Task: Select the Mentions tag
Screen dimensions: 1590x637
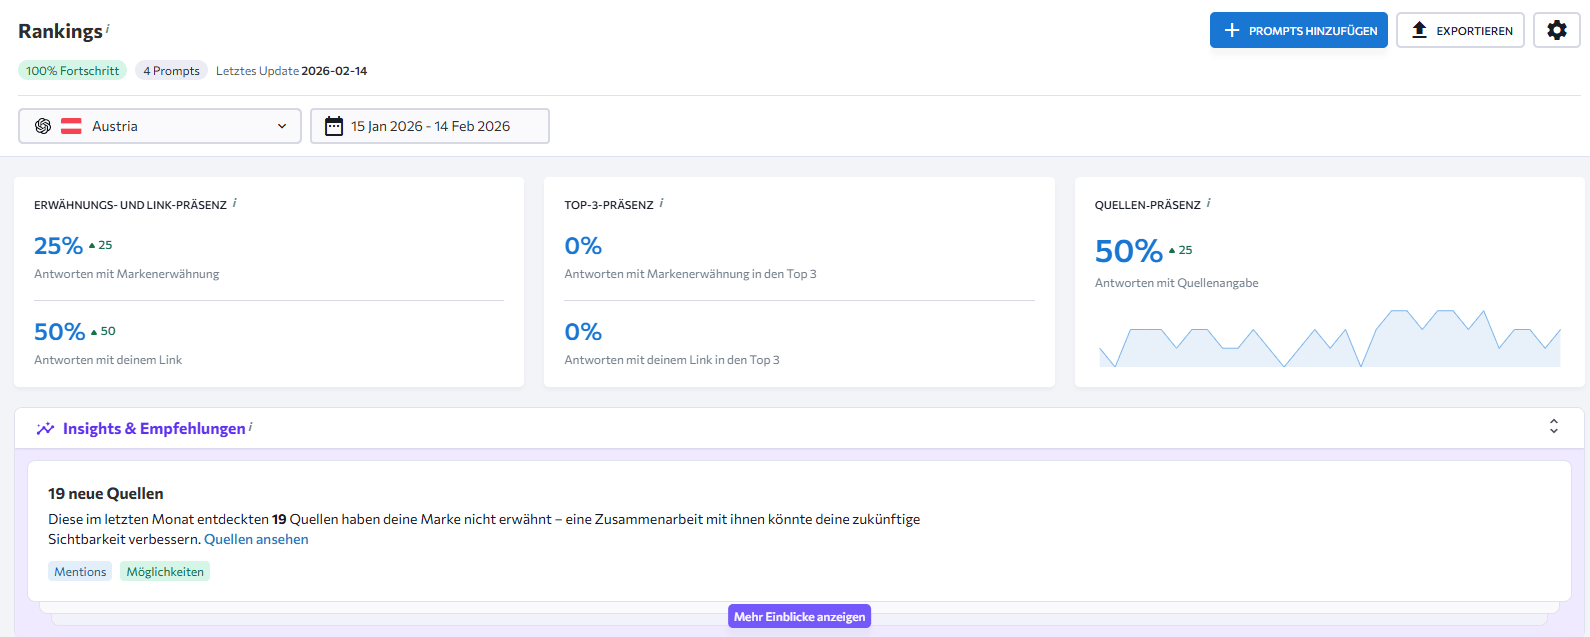Action: coord(80,572)
